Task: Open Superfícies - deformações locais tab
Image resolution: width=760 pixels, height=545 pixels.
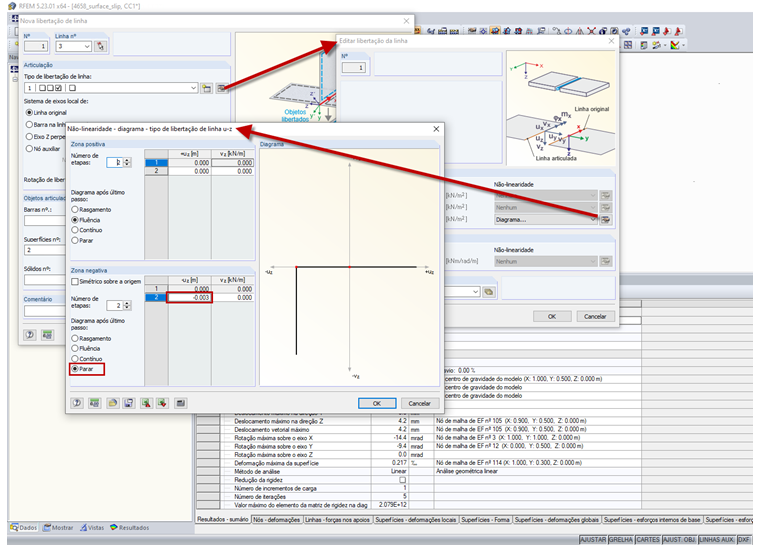Action: coord(416,519)
